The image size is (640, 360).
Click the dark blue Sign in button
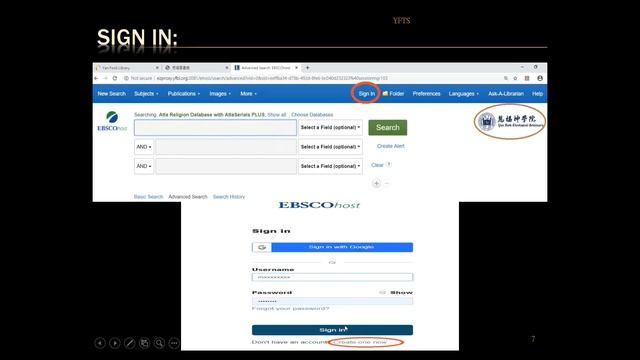(332, 330)
